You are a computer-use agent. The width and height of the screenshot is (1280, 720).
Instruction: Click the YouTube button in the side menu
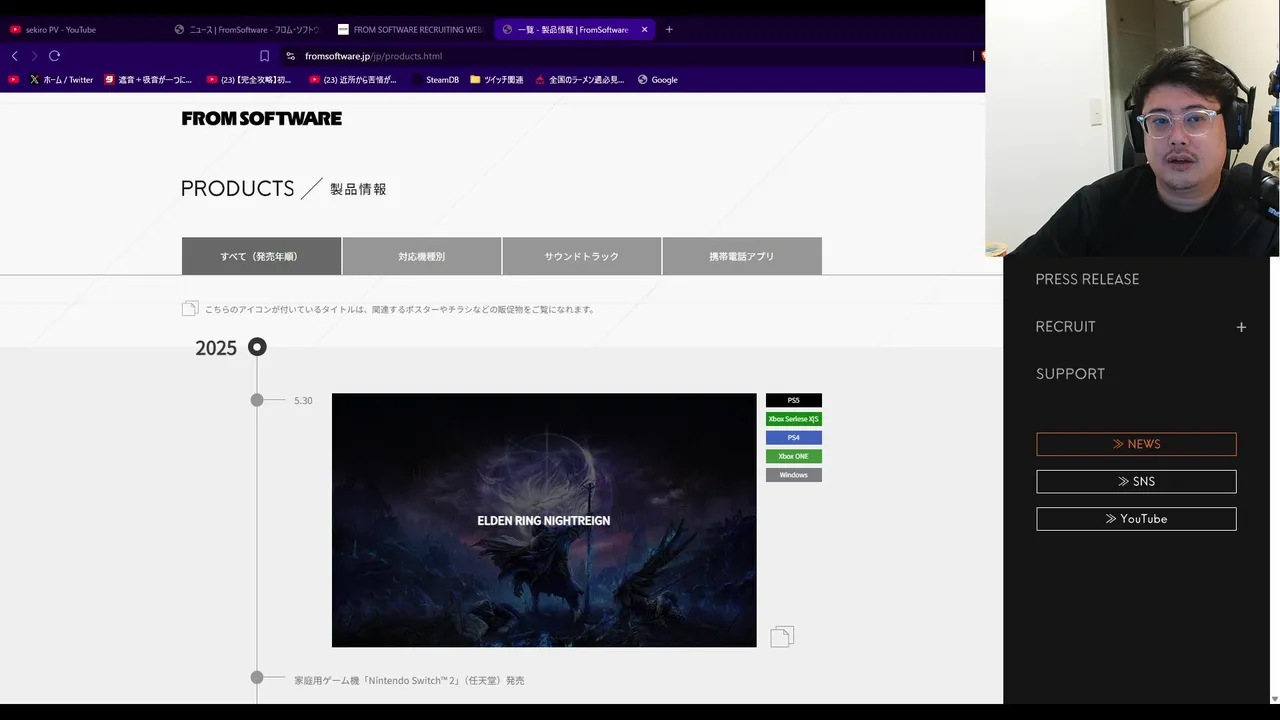1136,519
